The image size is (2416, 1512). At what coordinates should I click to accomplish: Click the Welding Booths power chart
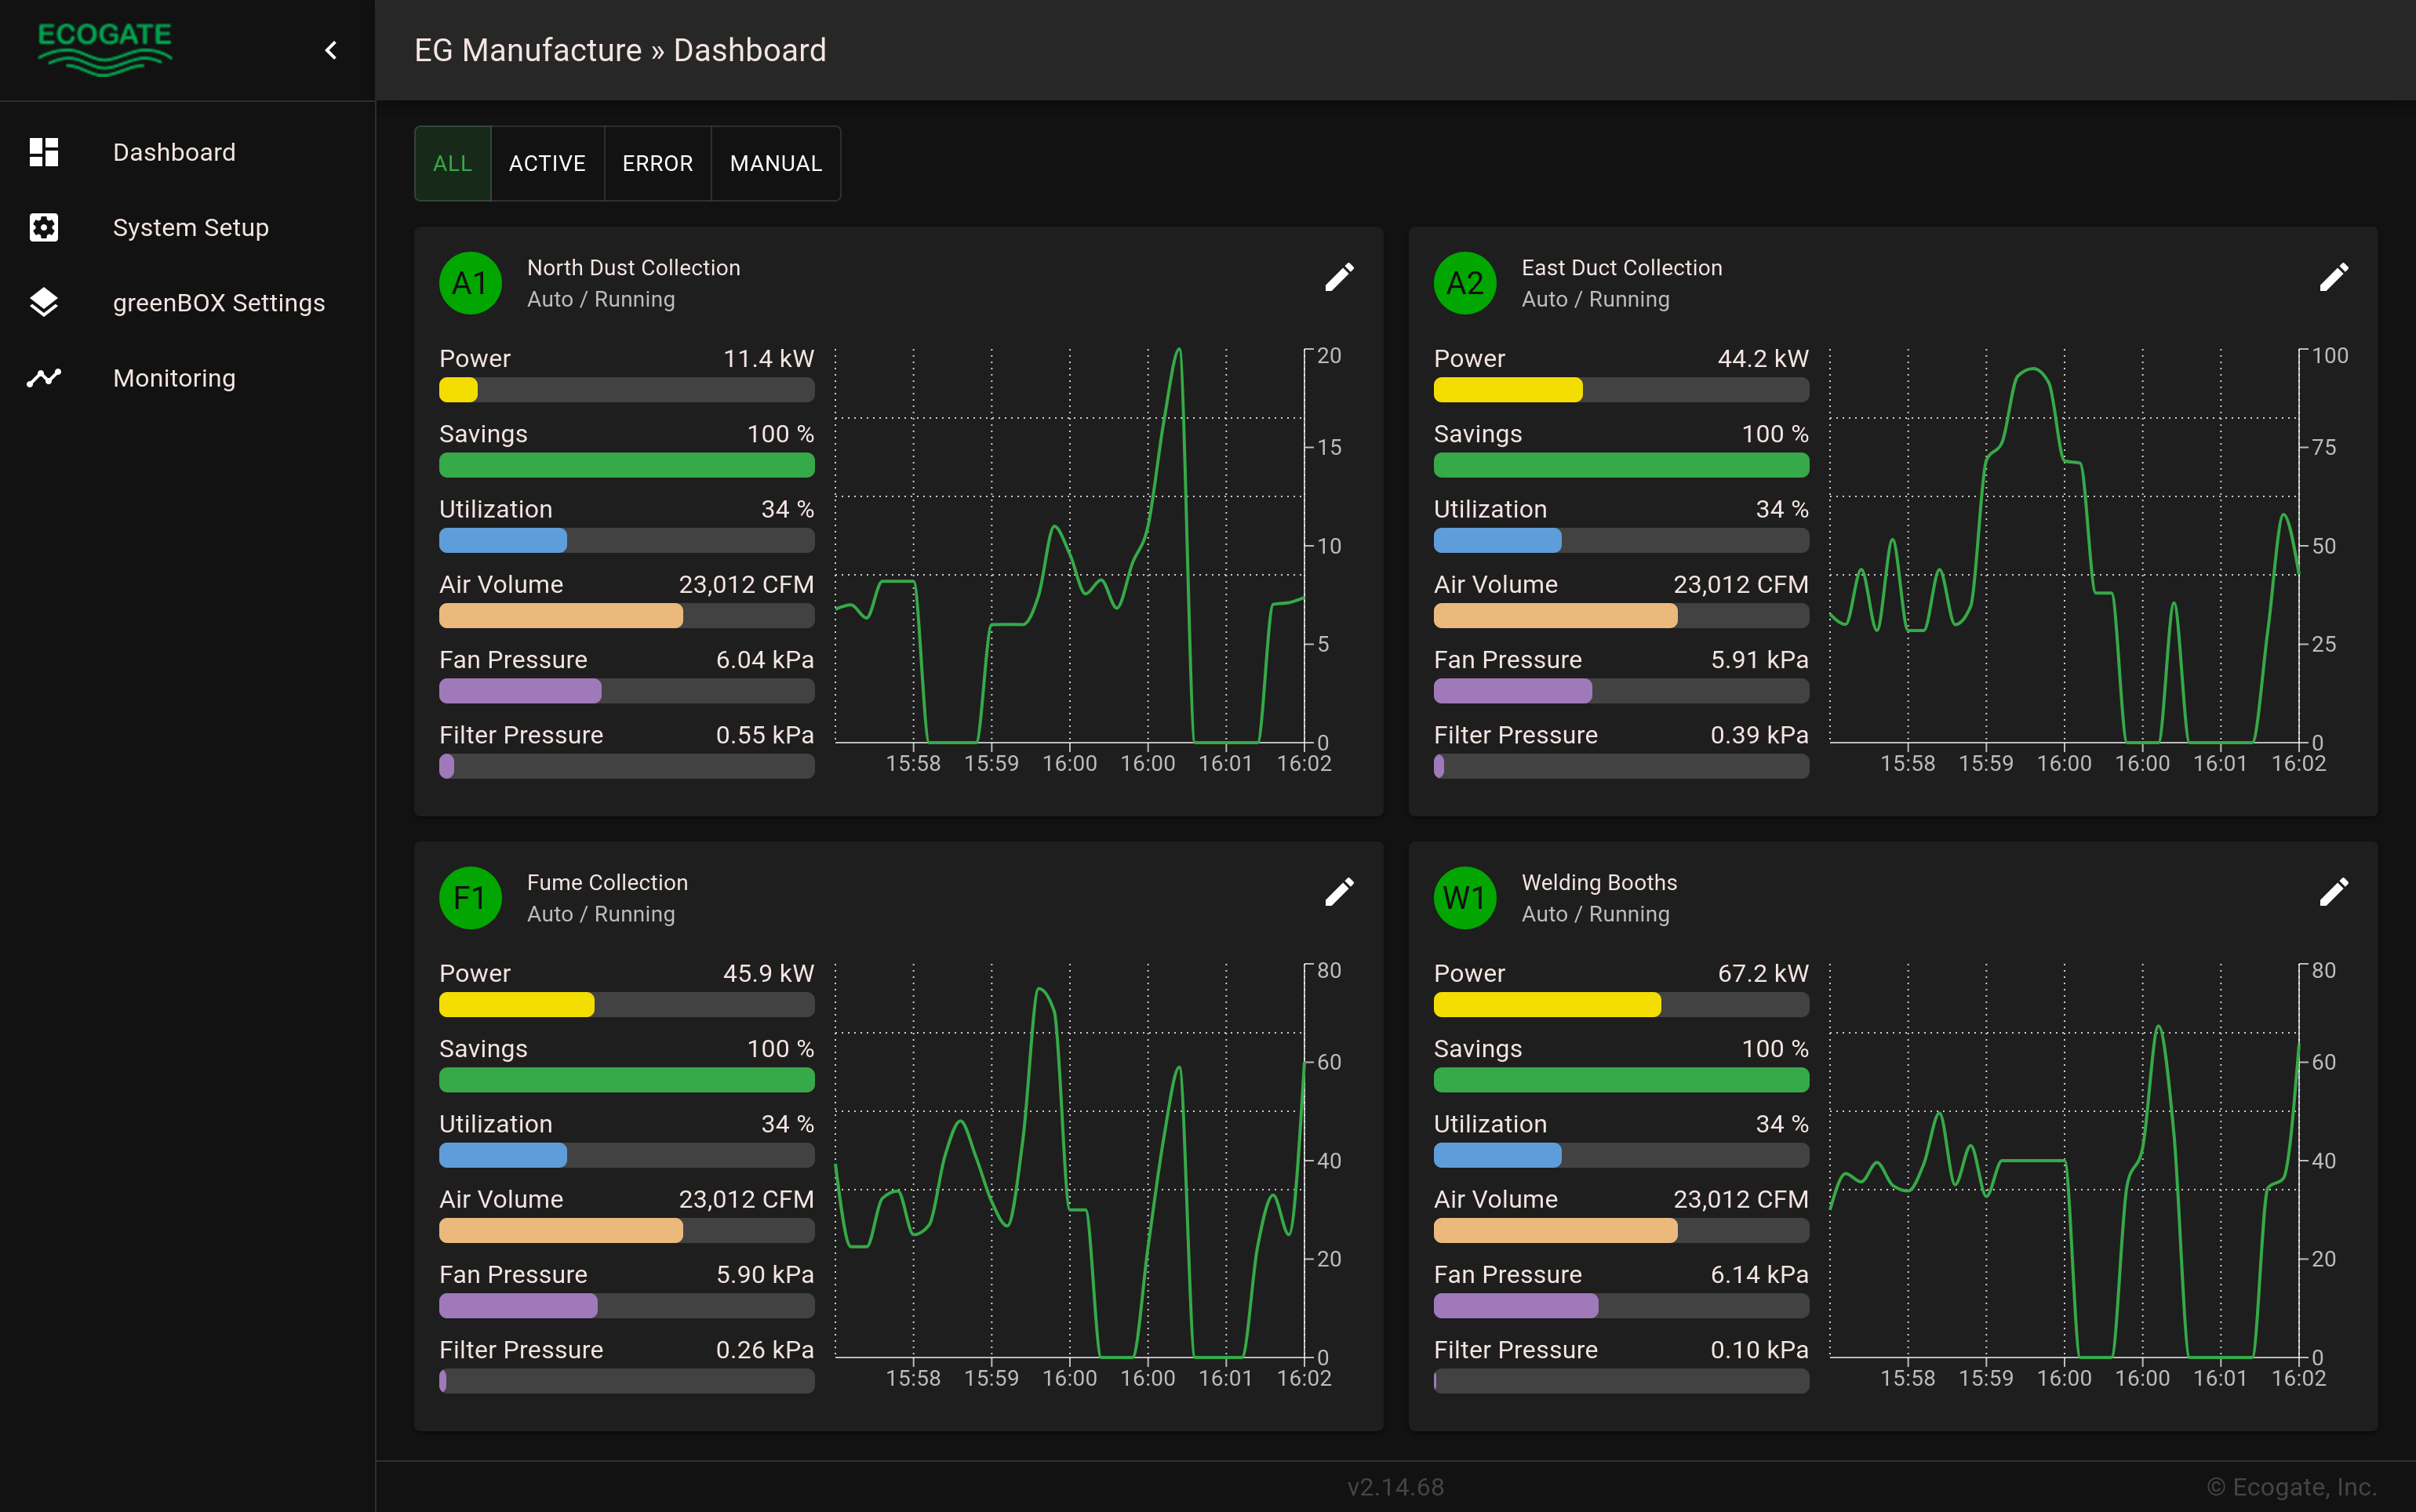point(2083,1175)
